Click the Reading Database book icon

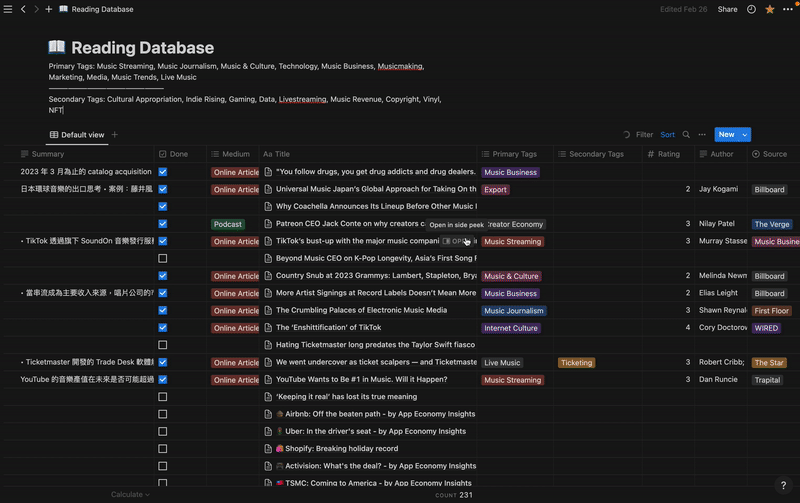(x=57, y=47)
